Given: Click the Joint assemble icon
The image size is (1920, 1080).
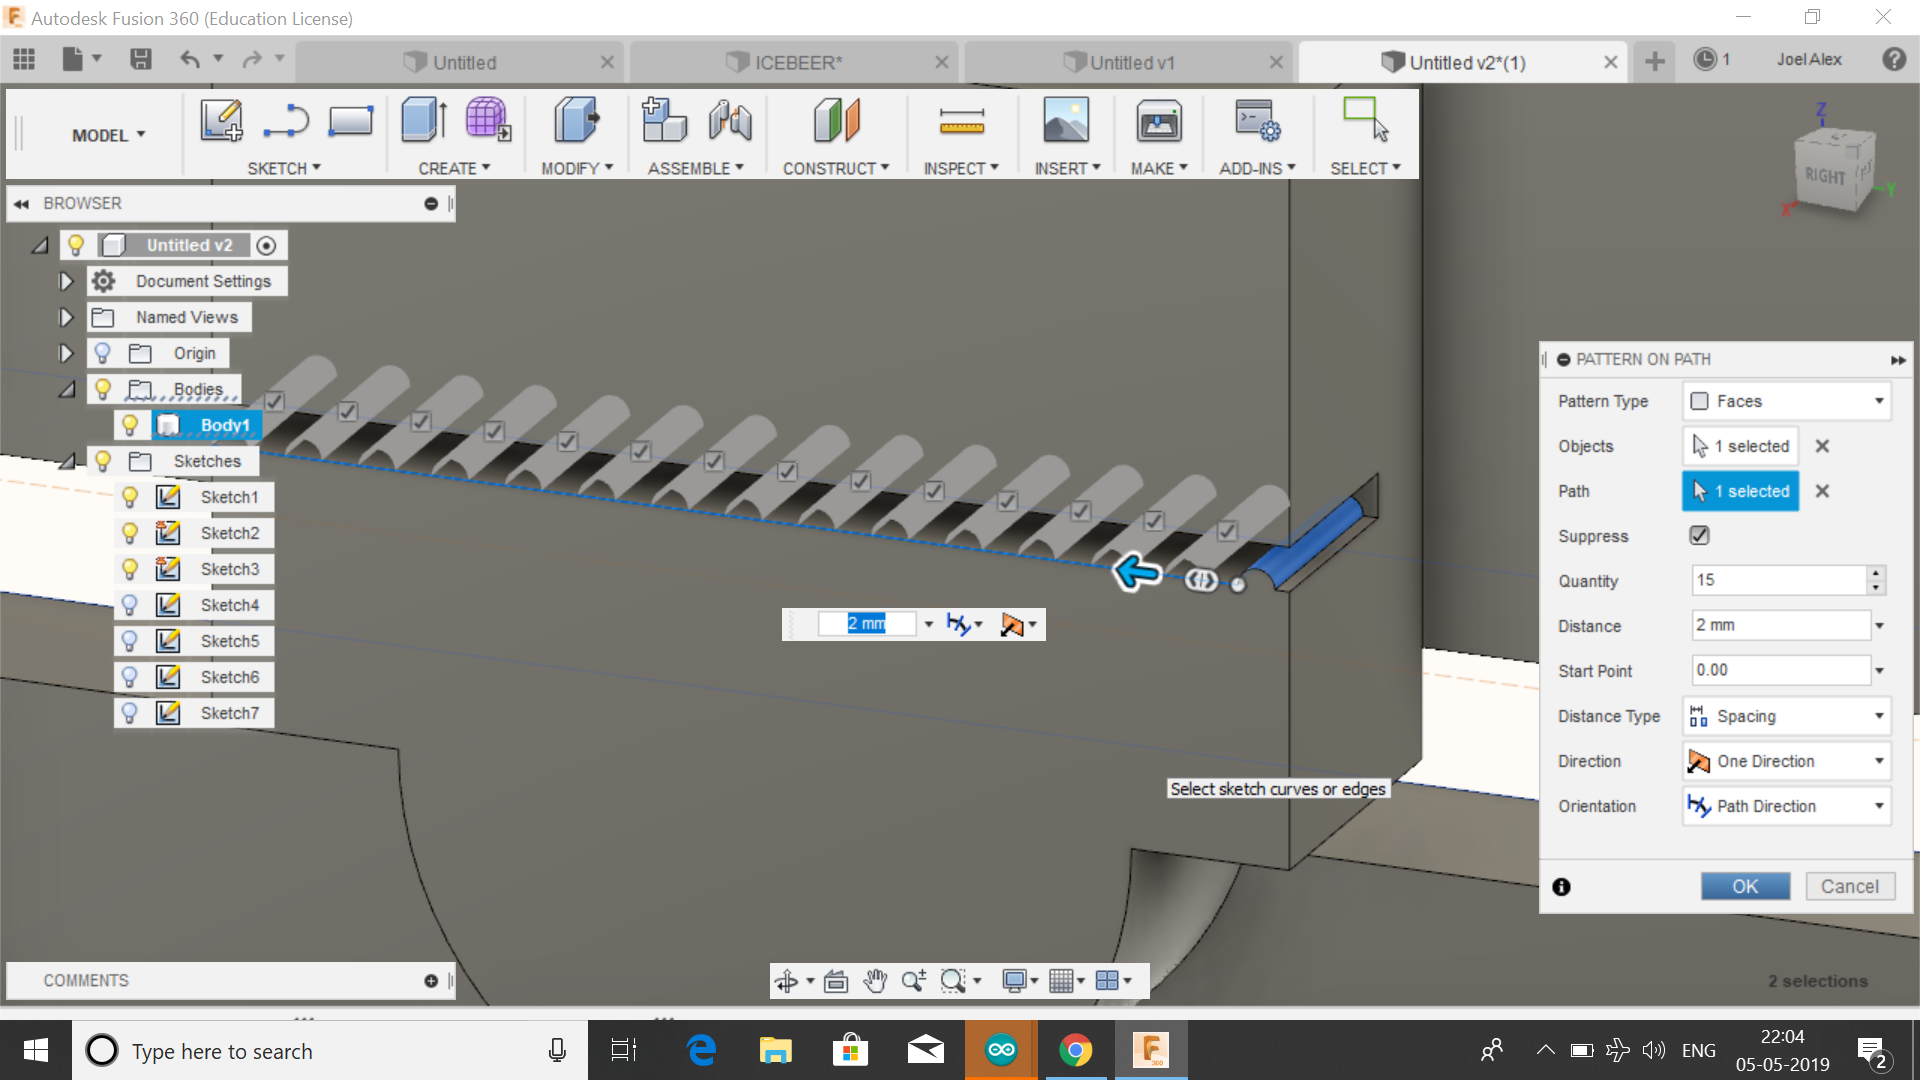Looking at the screenshot, I should pyautogui.click(x=731, y=122).
